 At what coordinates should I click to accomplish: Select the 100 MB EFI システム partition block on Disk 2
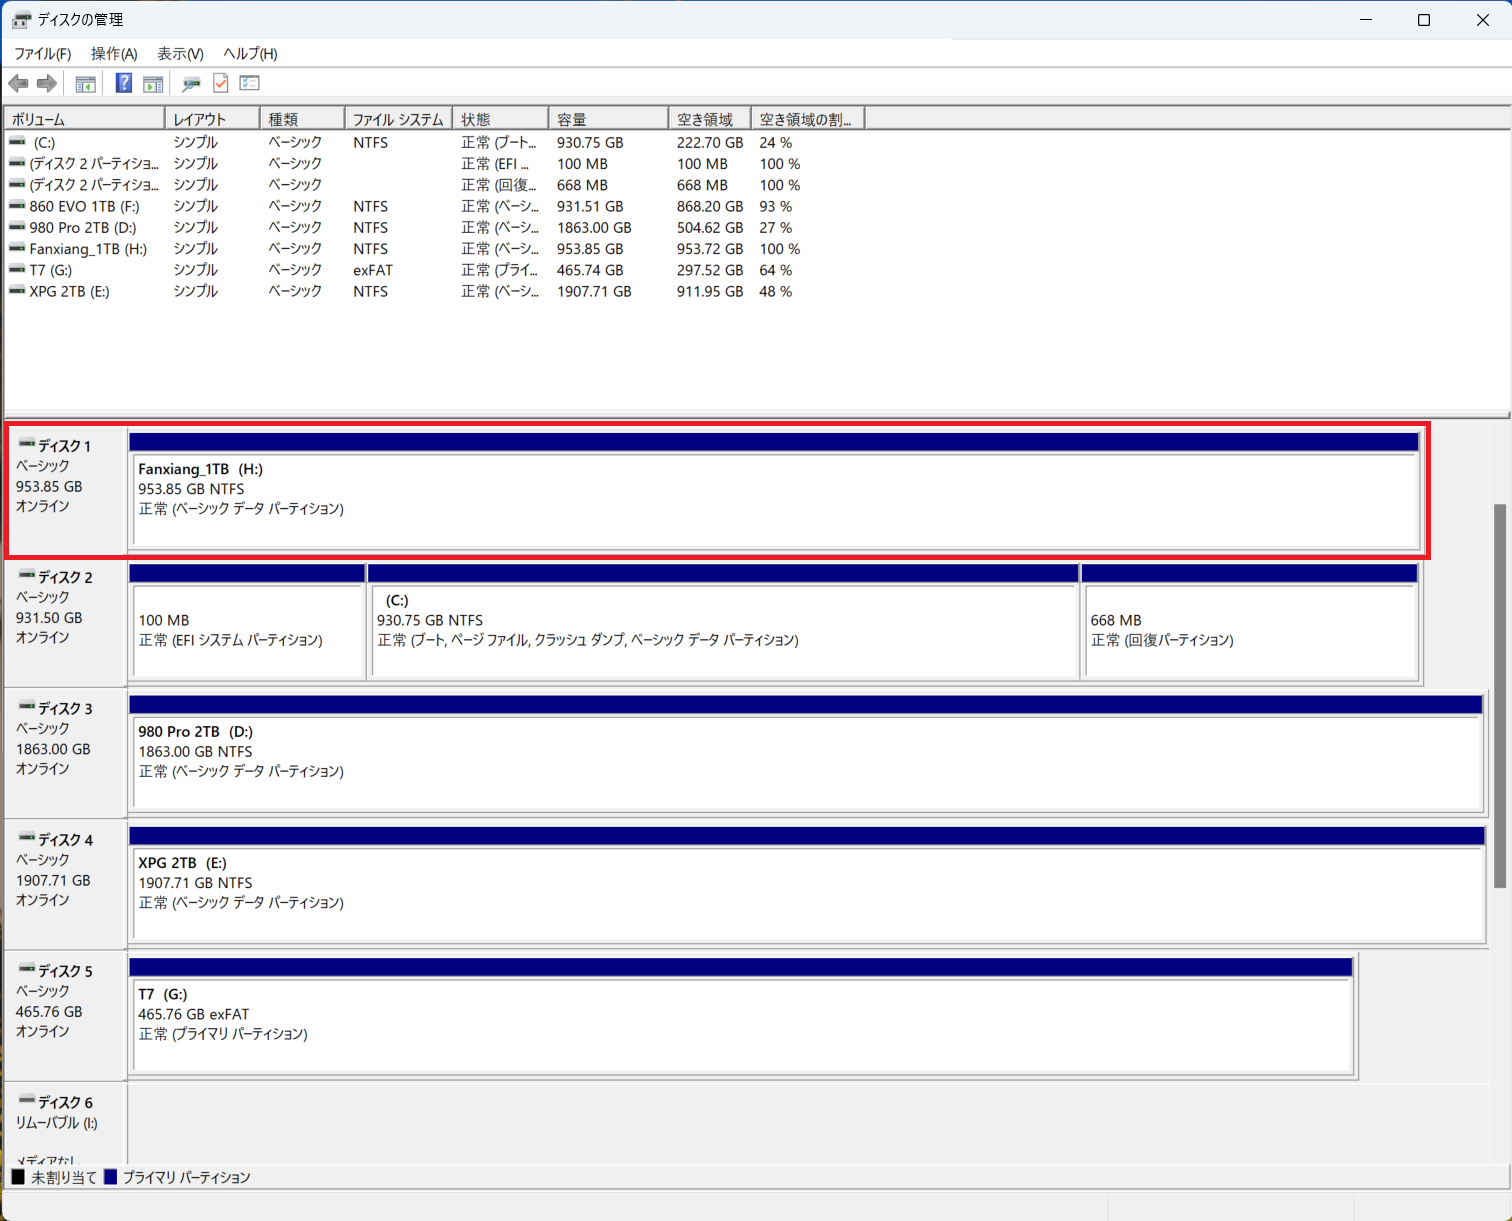click(247, 621)
